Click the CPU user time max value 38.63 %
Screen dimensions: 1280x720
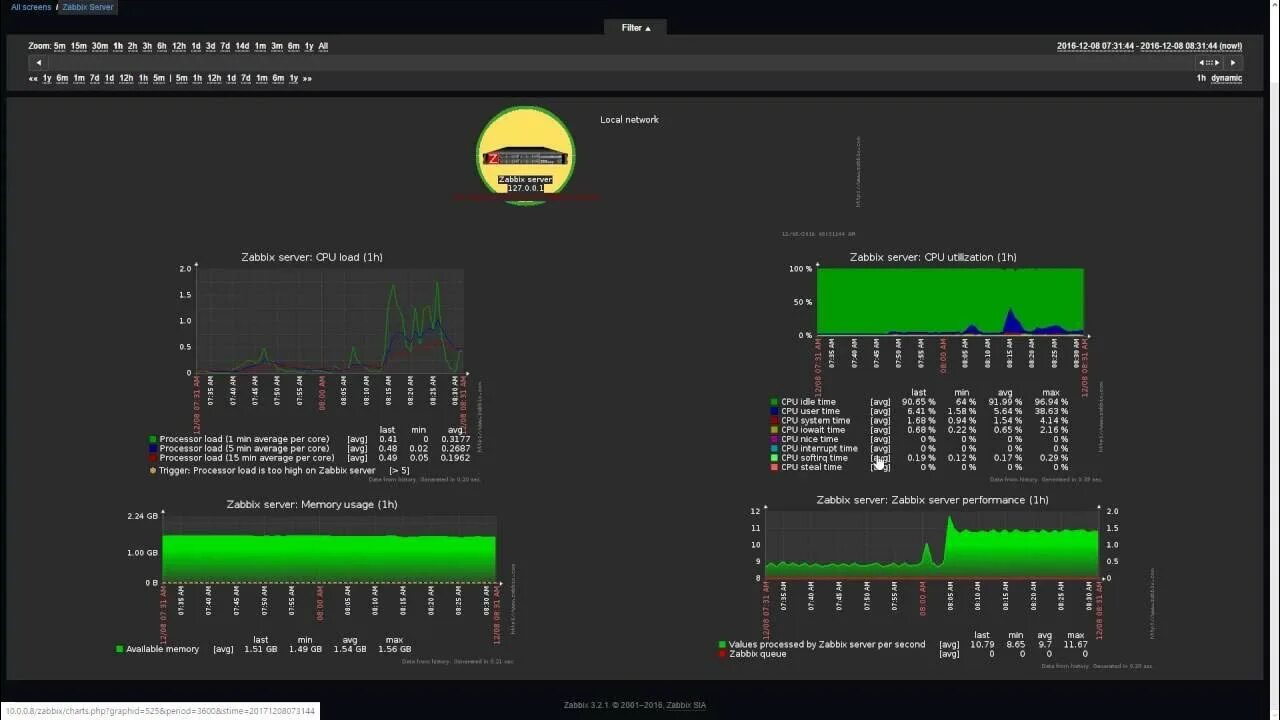tap(1050, 411)
